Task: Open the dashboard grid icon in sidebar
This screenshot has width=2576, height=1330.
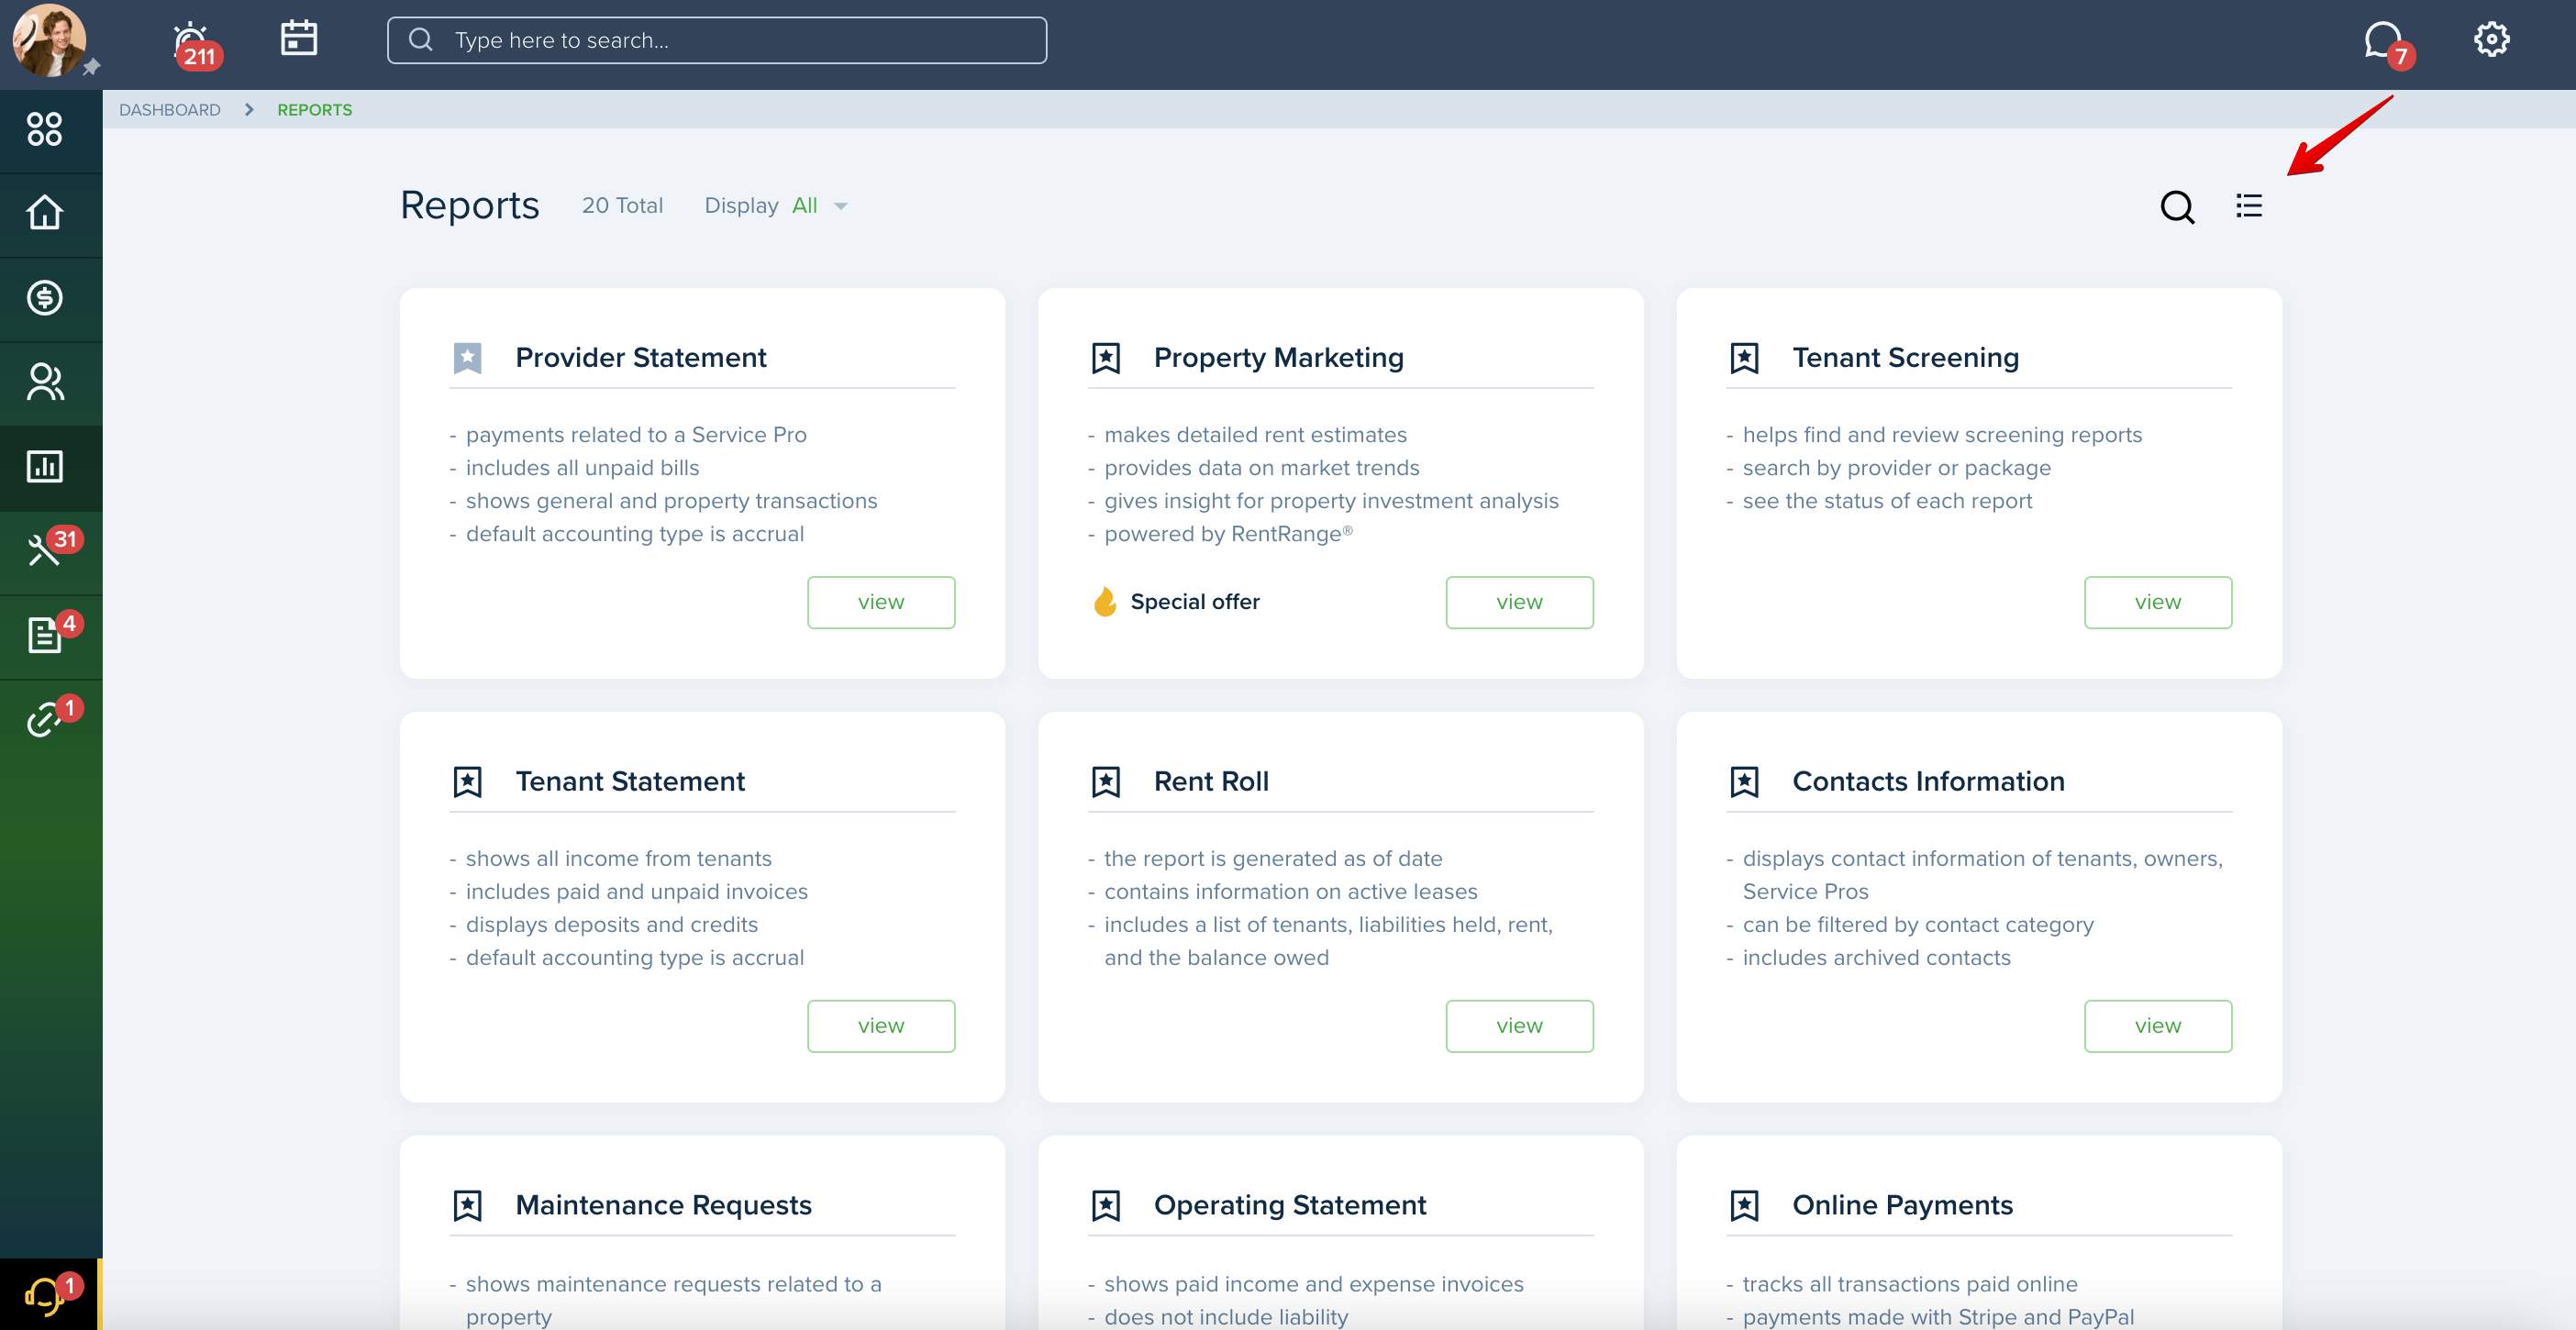Action: 44,129
